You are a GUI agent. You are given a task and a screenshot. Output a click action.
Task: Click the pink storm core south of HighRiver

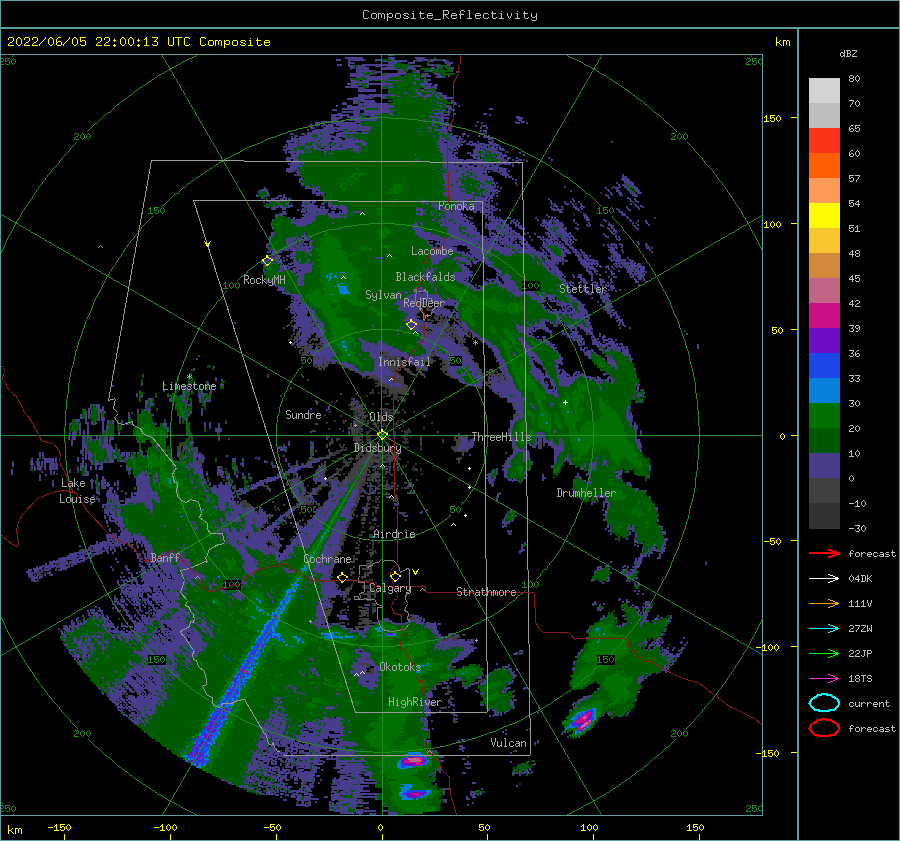413,762
